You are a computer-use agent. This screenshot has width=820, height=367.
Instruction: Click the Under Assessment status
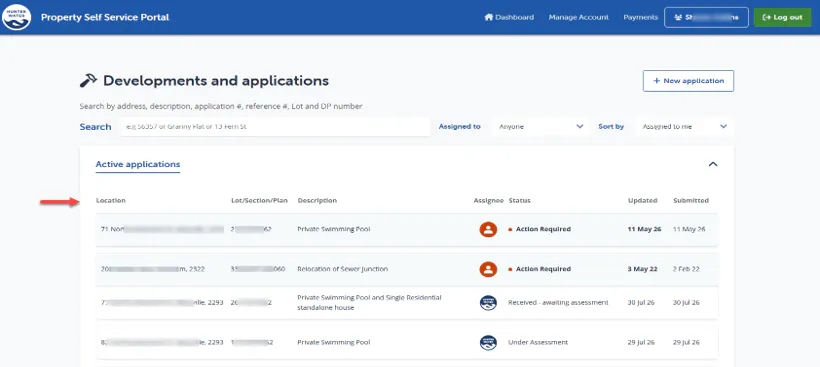click(538, 342)
